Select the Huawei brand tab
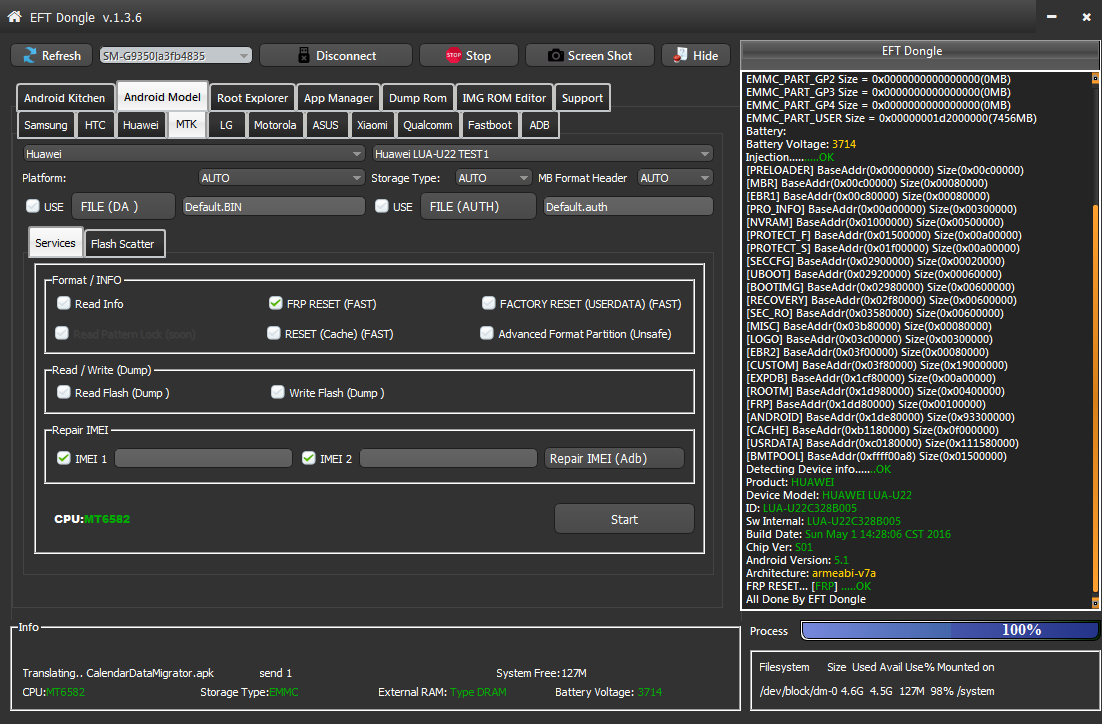 141,124
